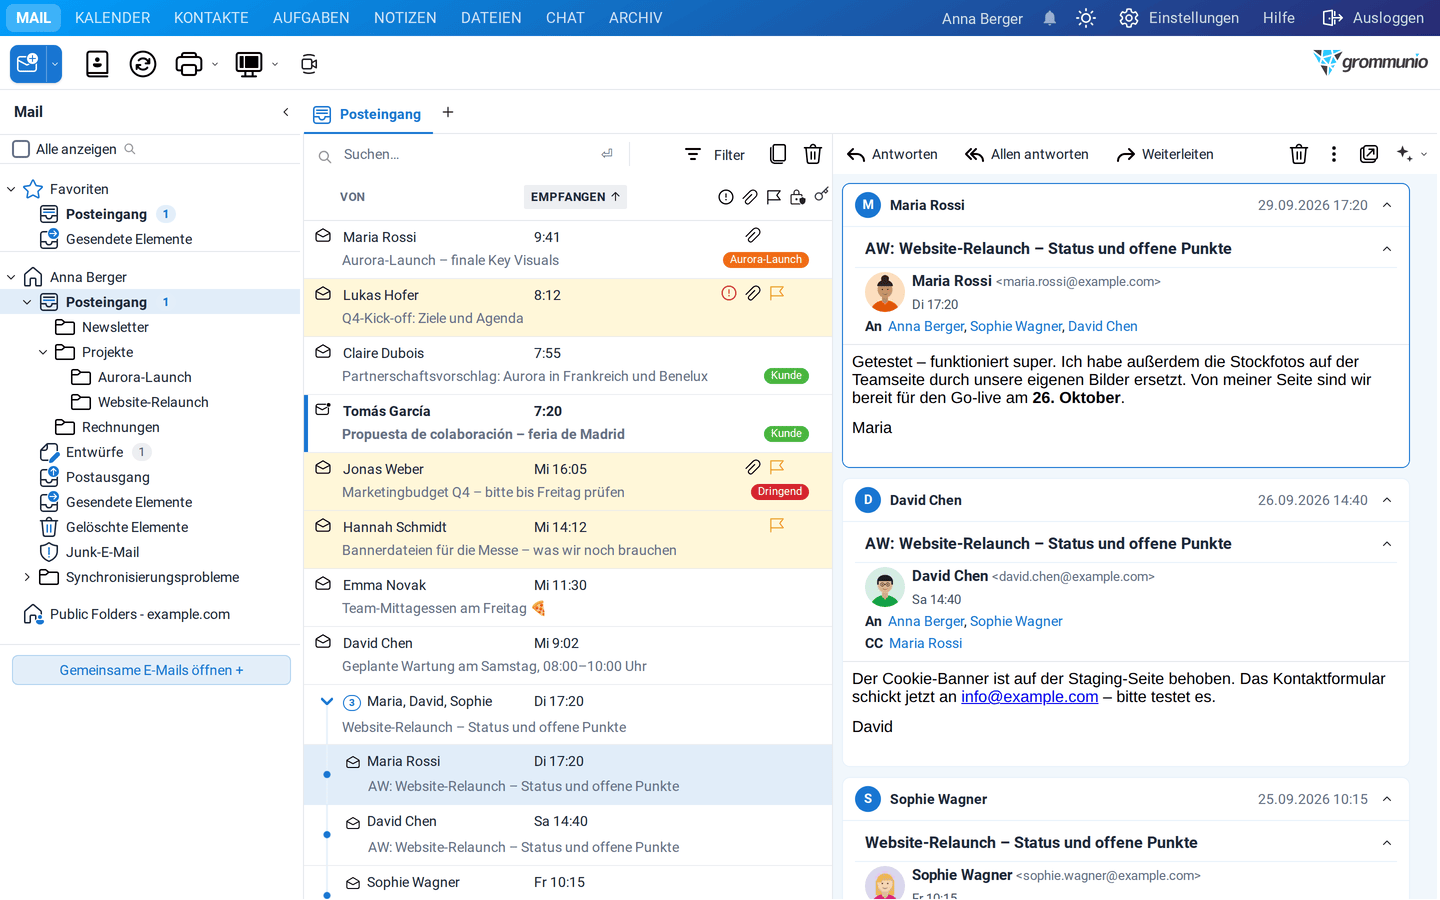Collapse the Projekte folder

43,352
